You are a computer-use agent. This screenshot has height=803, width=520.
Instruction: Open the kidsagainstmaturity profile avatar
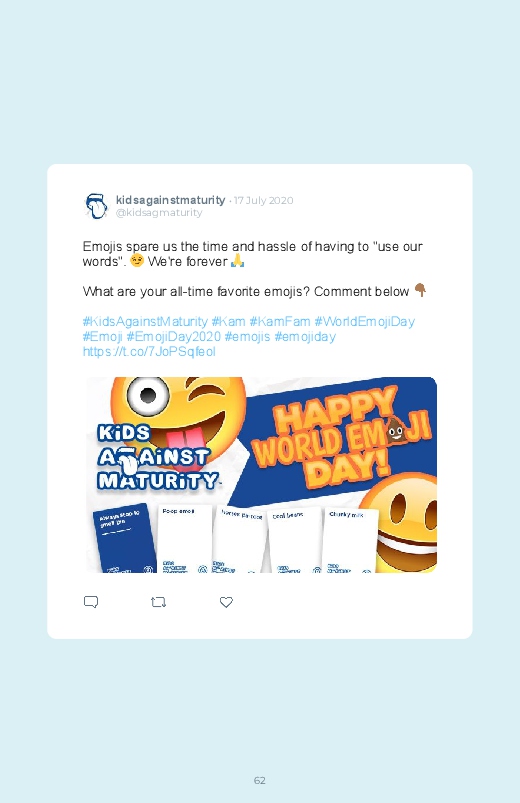(96, 206)
